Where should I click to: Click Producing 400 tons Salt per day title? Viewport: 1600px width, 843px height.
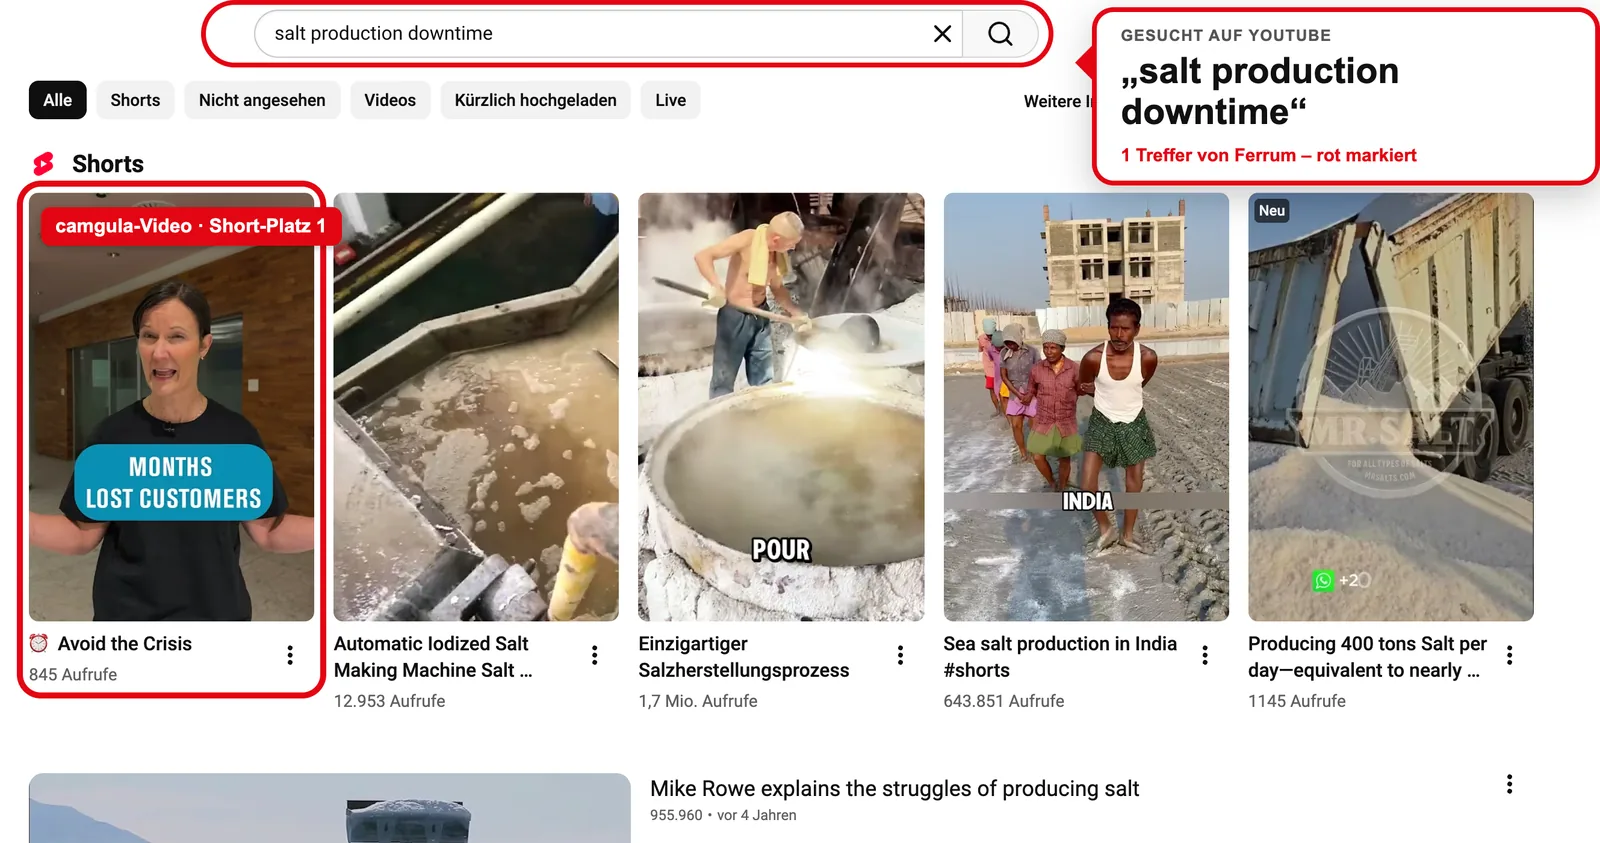click(1367, 657)
